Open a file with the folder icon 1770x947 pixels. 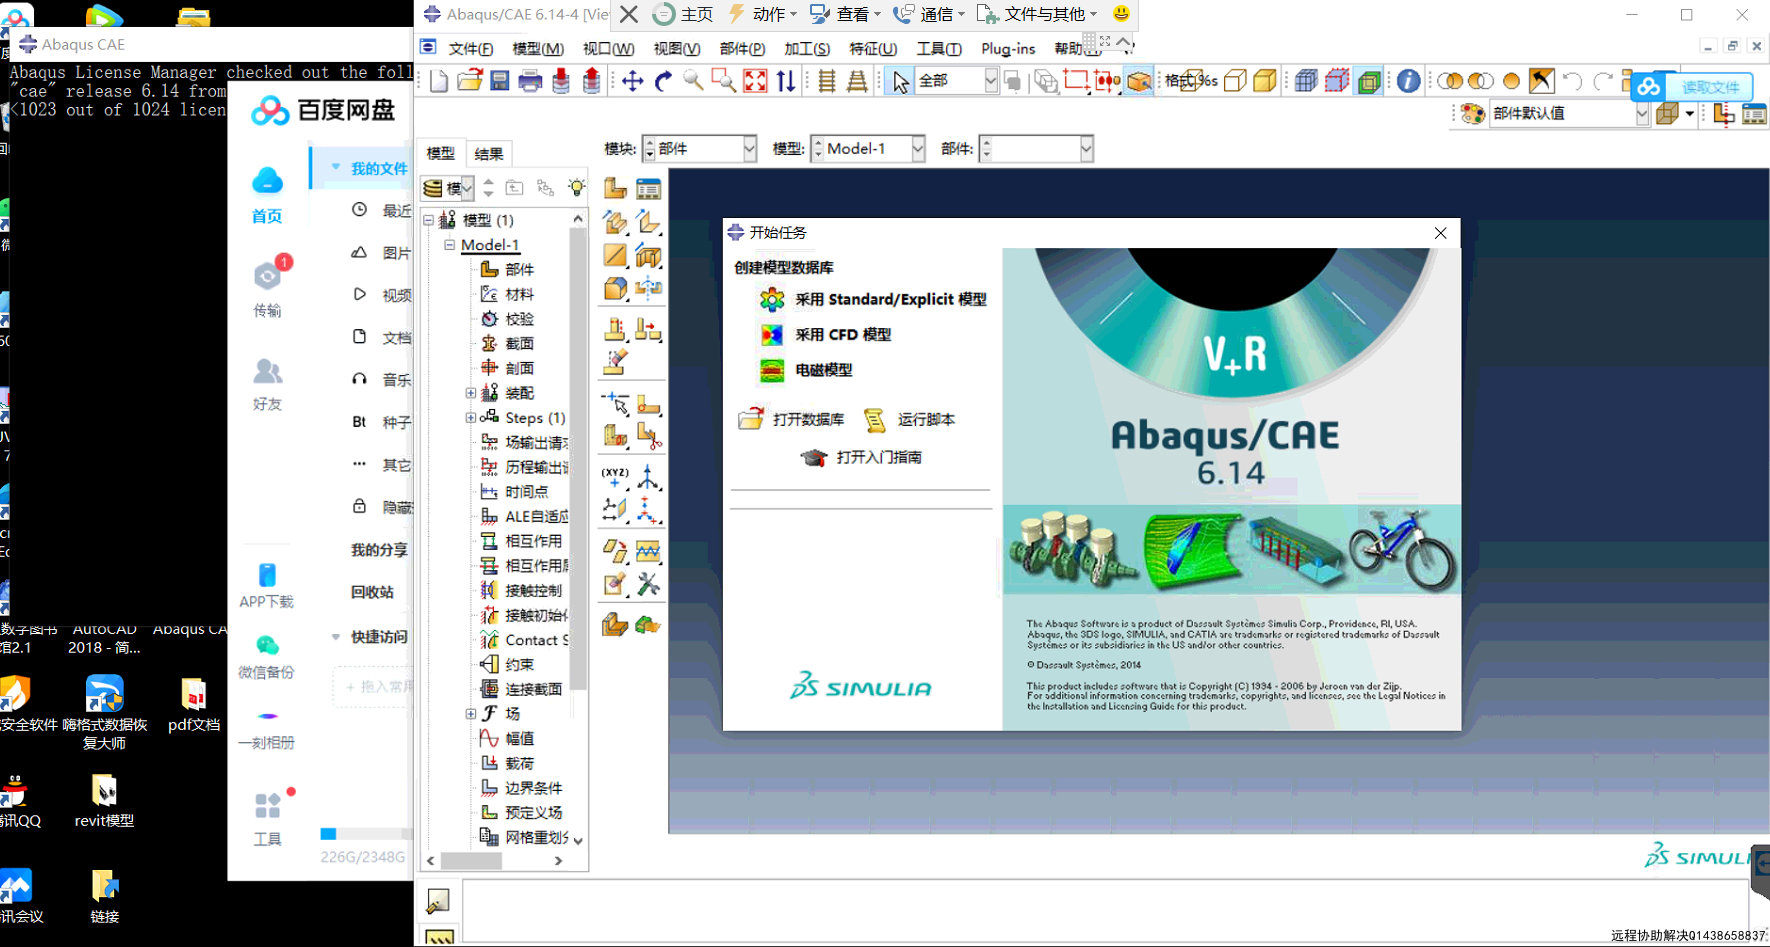click(x=470, y=81)
